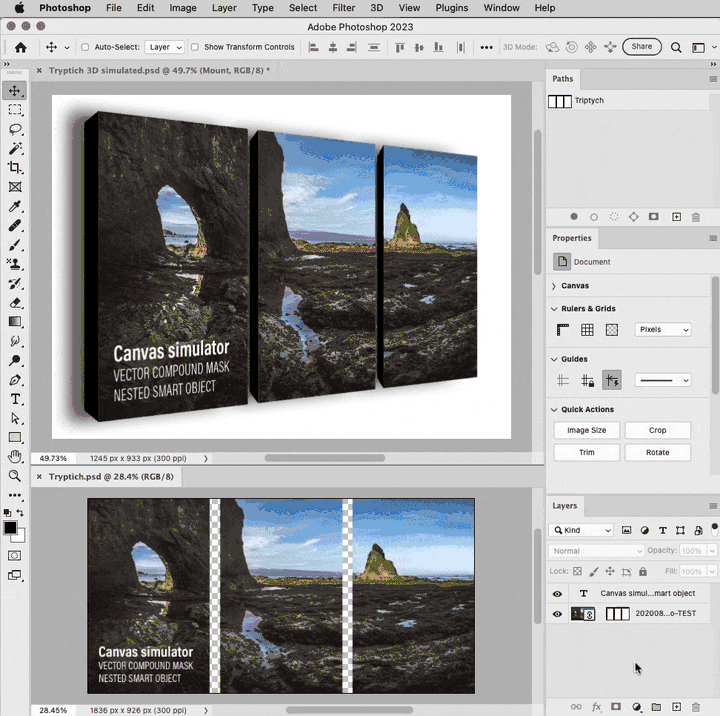Enable Show Transform Controls checkbox
The image size is (720, 716).
tap(195, 47)
